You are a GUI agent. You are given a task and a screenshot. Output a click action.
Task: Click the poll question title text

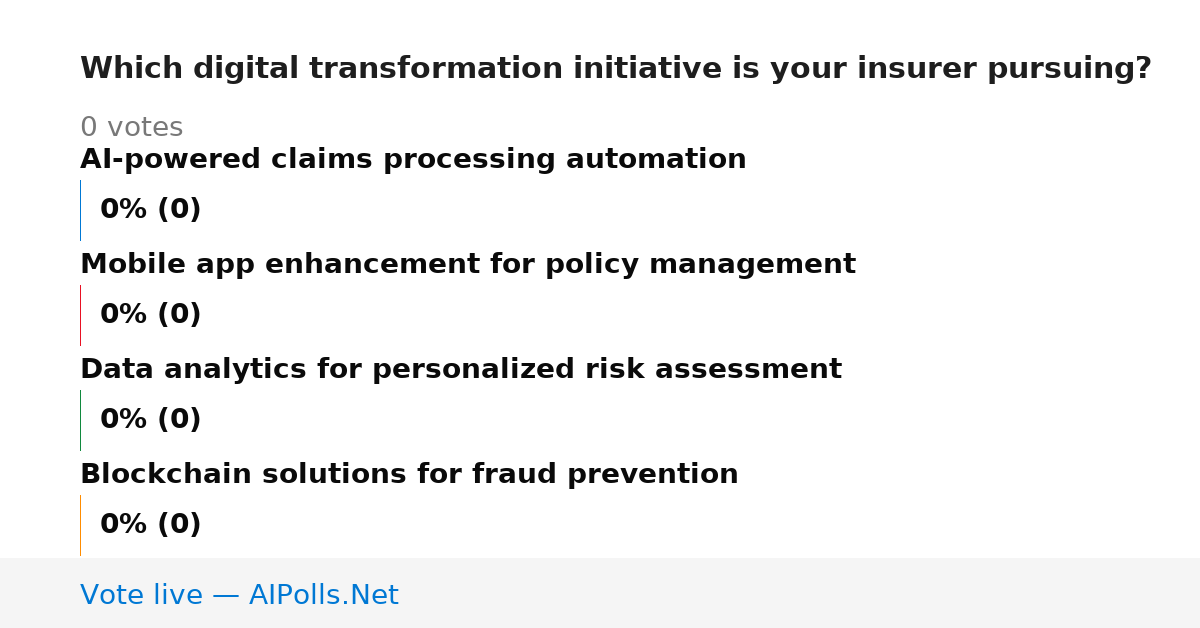pyautogui.click(x=616, y=69)
